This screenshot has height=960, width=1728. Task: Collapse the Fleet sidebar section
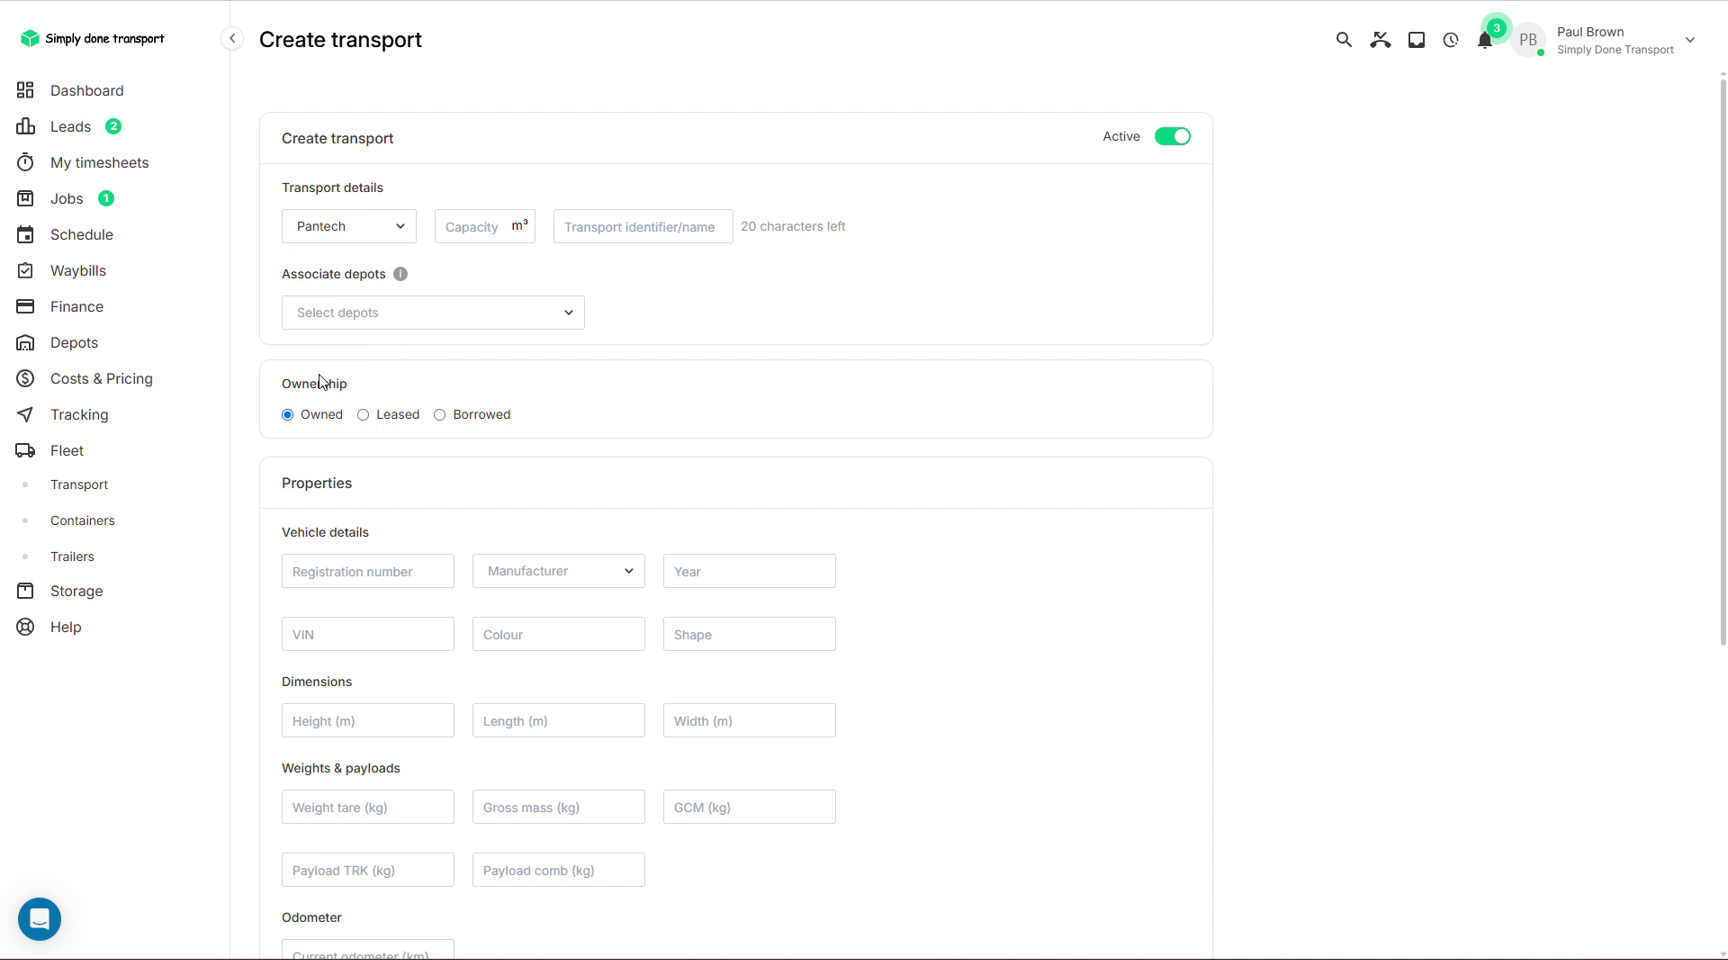tap(66, 450)
